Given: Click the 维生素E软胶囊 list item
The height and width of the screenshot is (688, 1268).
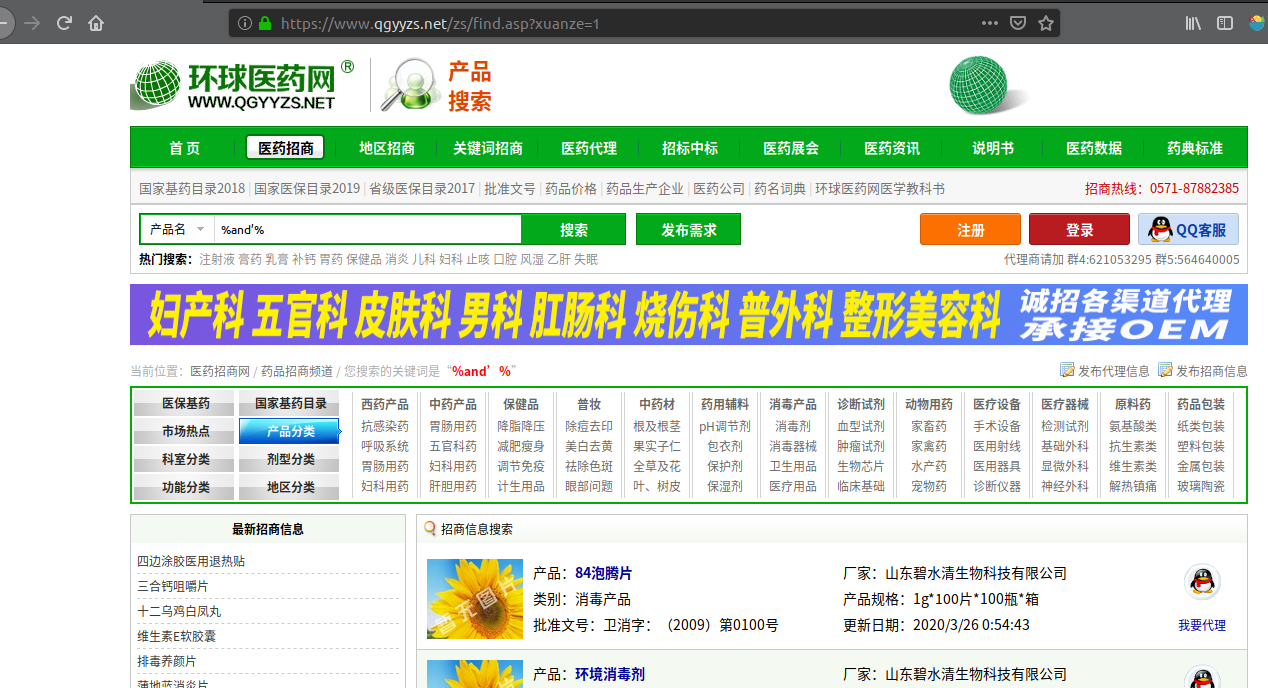Looking at the screenshot, I should (177, 636).
